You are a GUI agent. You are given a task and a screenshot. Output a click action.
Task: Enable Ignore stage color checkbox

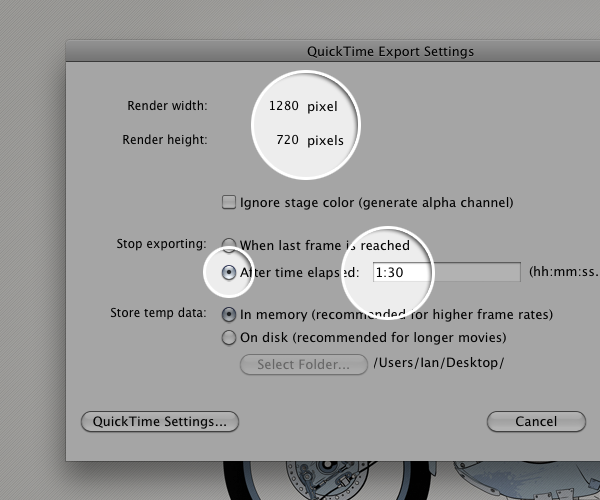pos(229,202)
